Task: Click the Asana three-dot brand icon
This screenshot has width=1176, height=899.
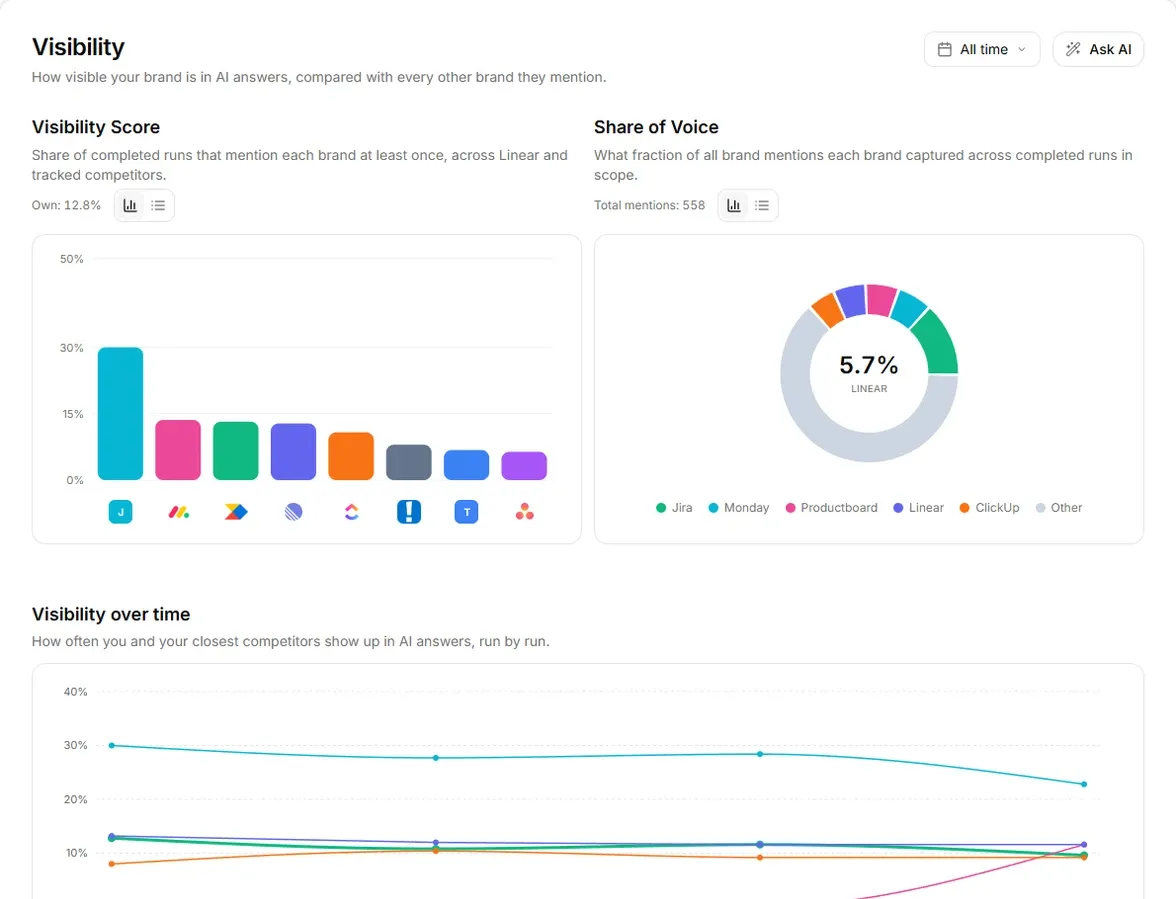Action: tap(524, 512)
